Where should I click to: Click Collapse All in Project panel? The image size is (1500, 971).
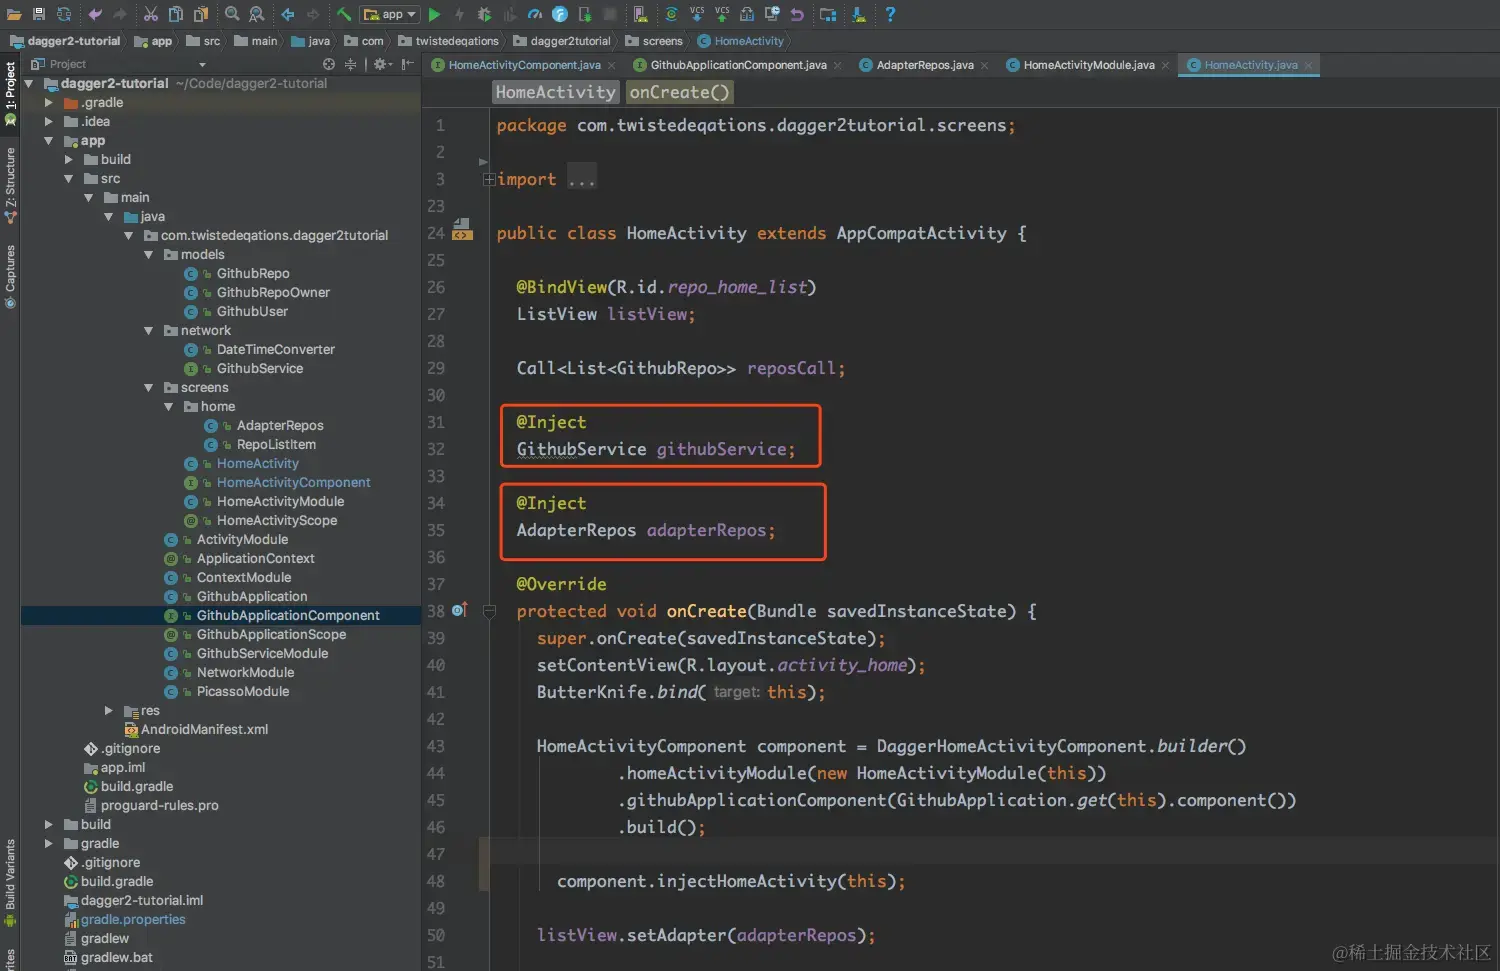click(350, 64)
